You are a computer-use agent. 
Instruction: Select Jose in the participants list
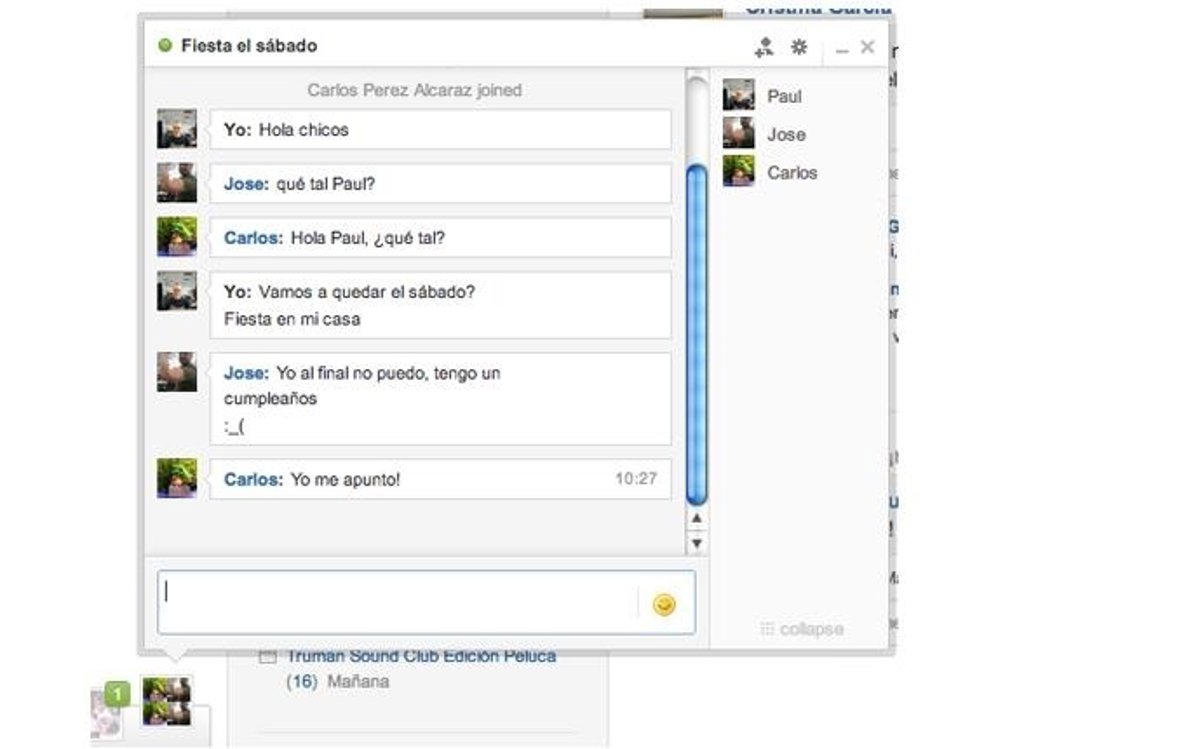[x=786, y=135]
